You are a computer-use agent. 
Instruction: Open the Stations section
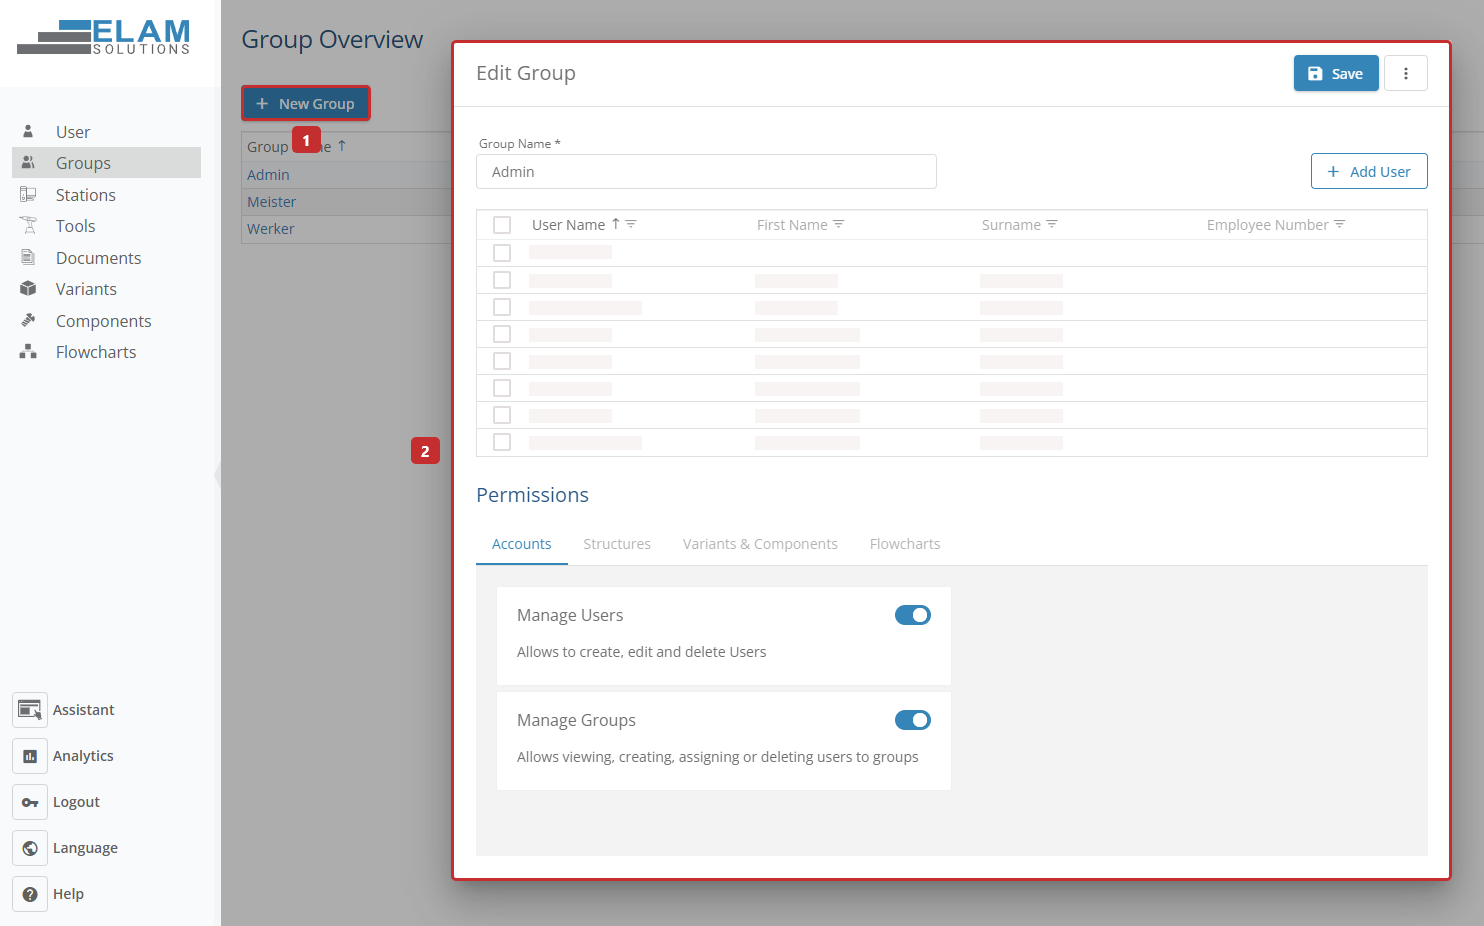pyautogui.click(x=85, y=194)
